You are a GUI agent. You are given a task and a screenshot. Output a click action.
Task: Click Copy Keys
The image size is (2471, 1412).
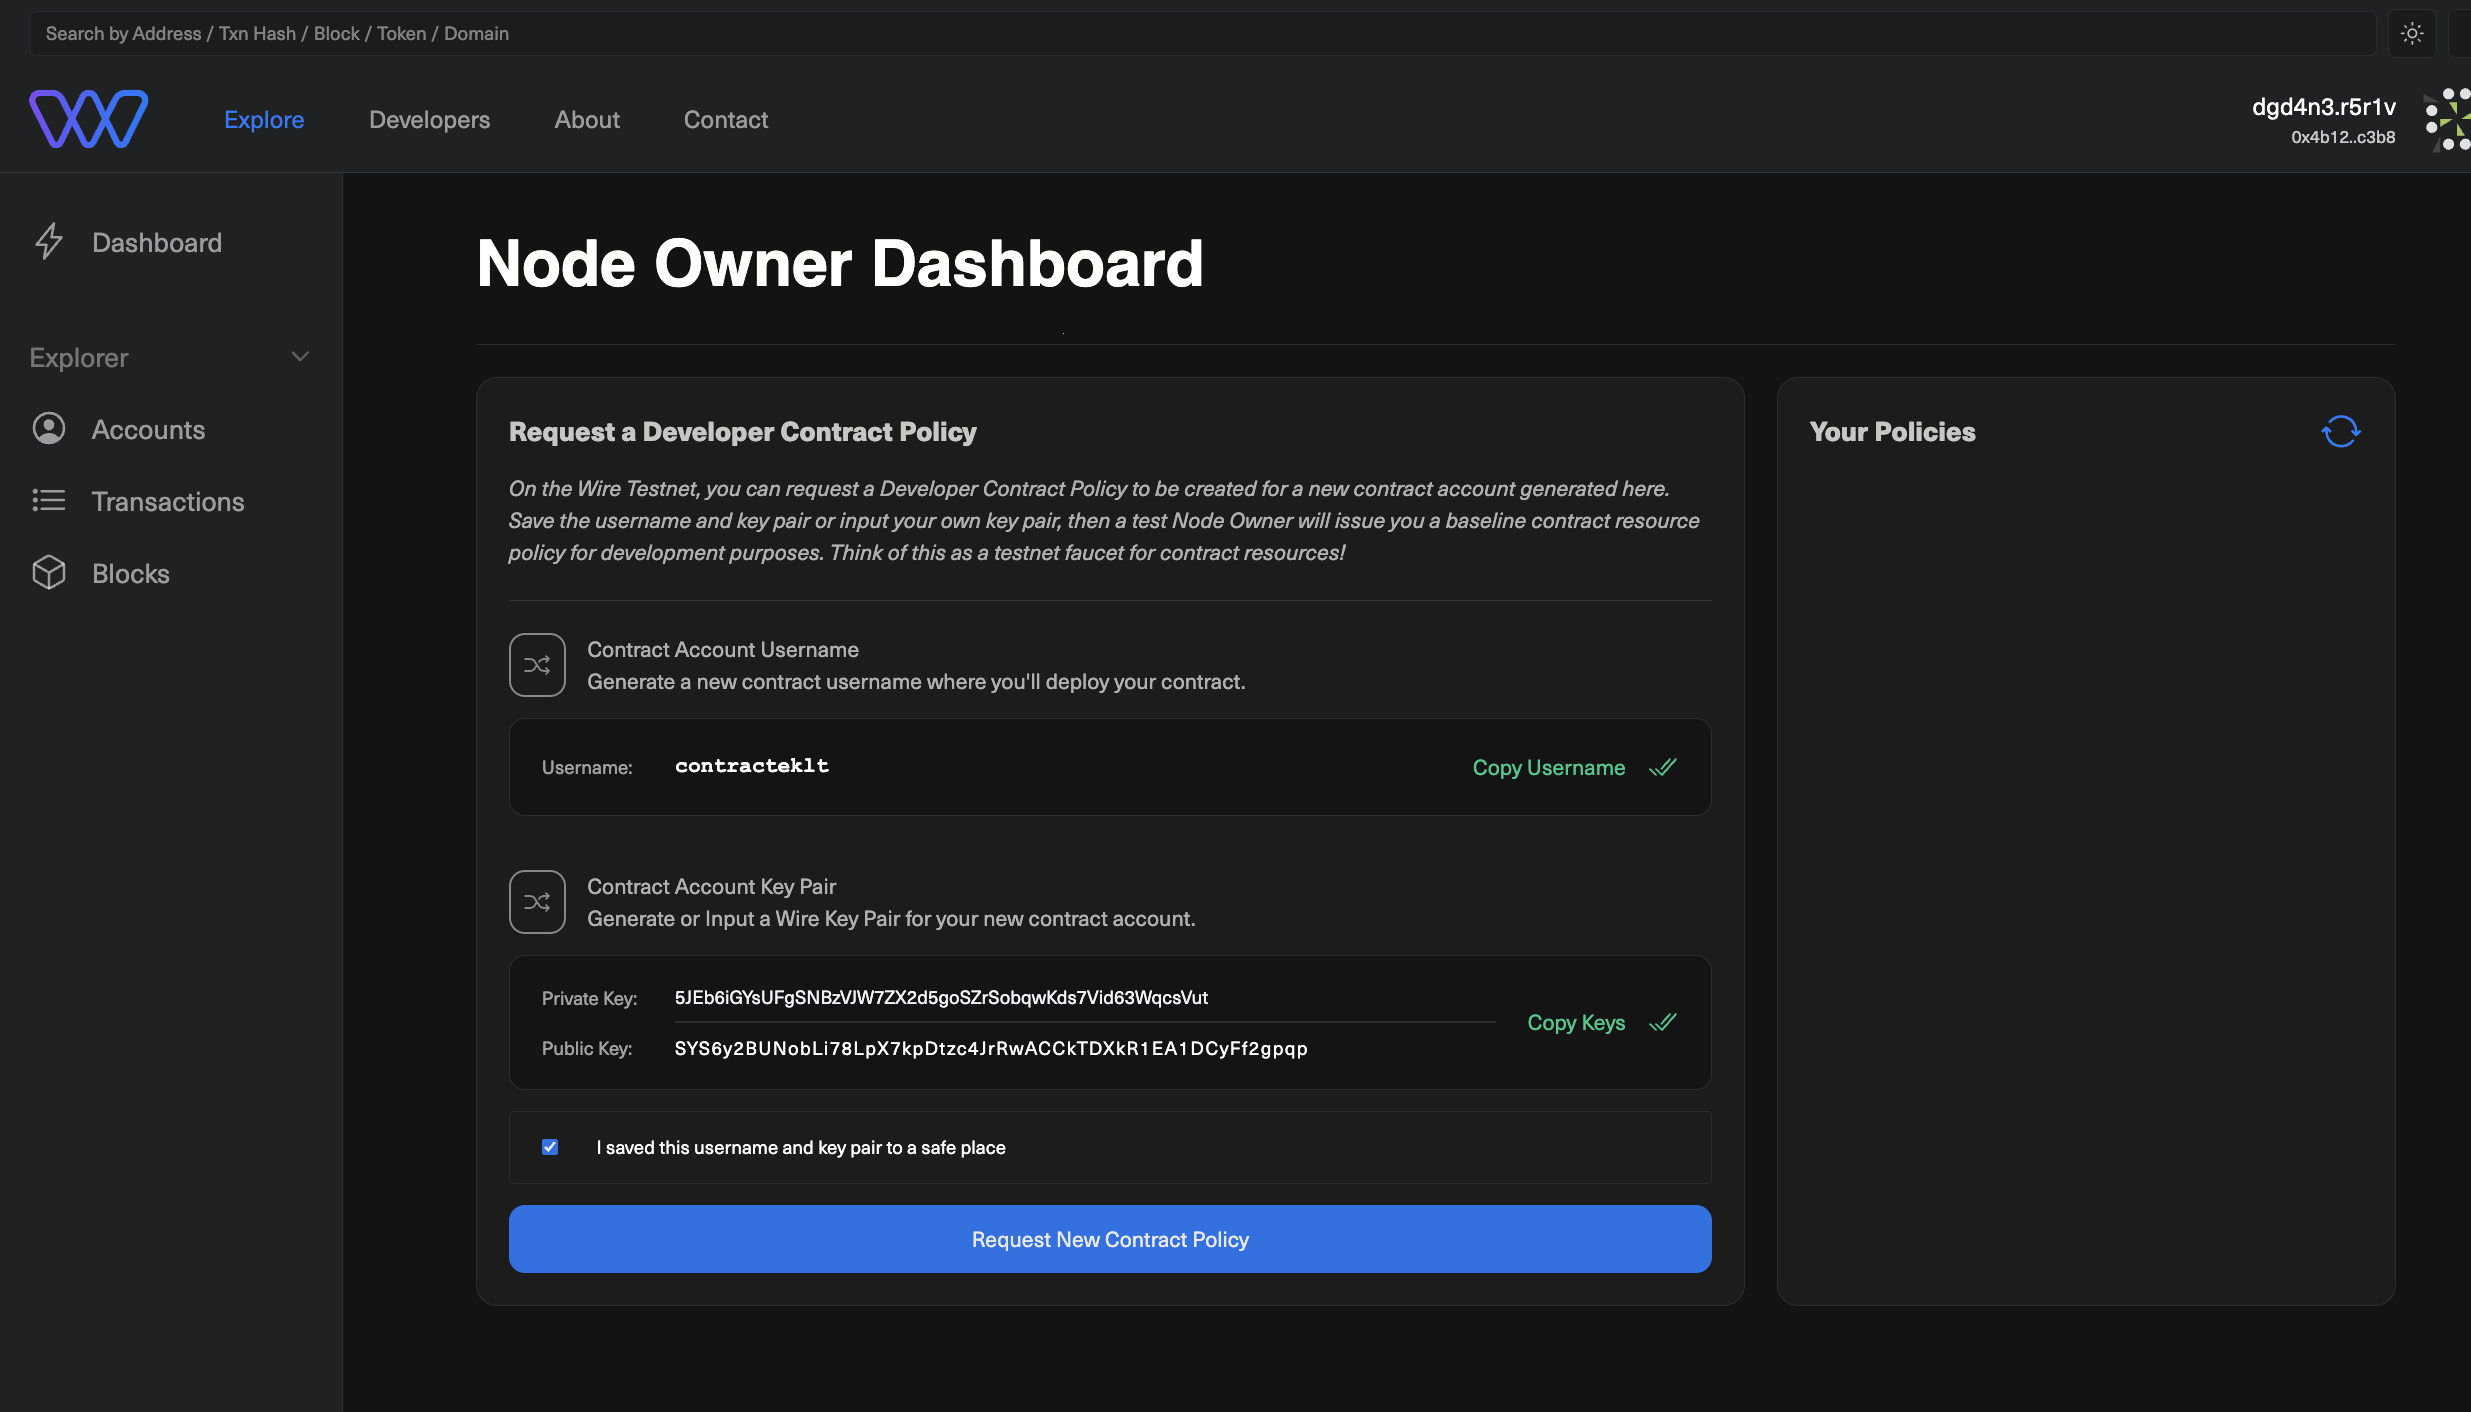[x=1576, y=1023]
